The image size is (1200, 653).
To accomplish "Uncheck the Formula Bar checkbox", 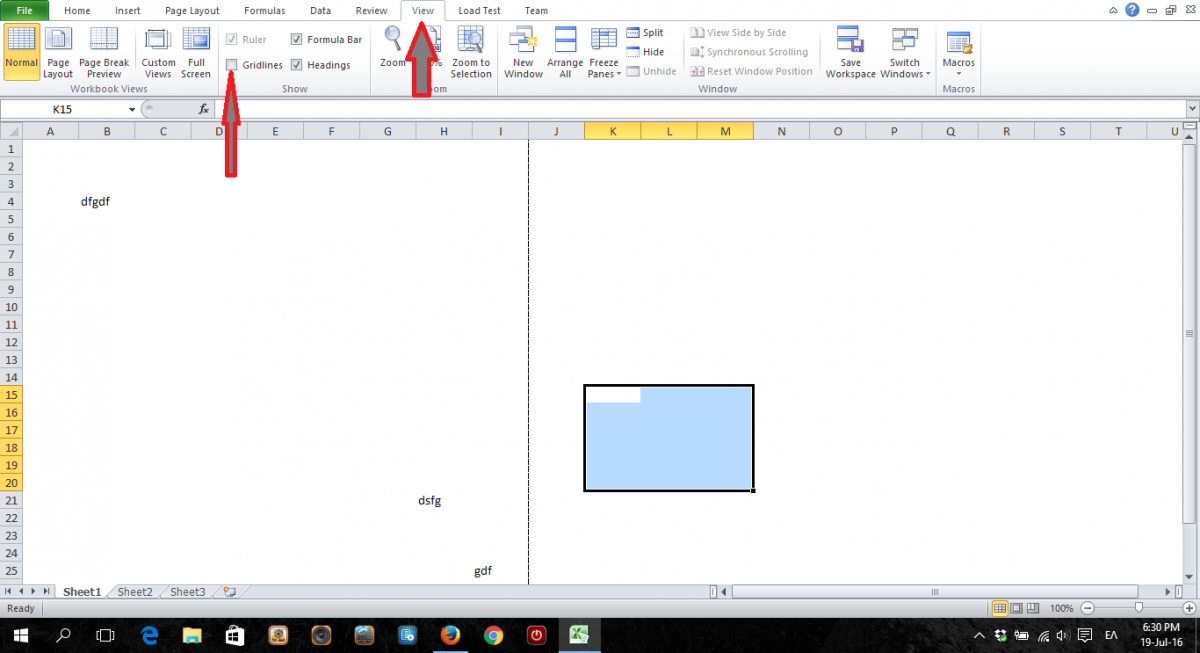I will pyautogui.click(x=297, y=40).
